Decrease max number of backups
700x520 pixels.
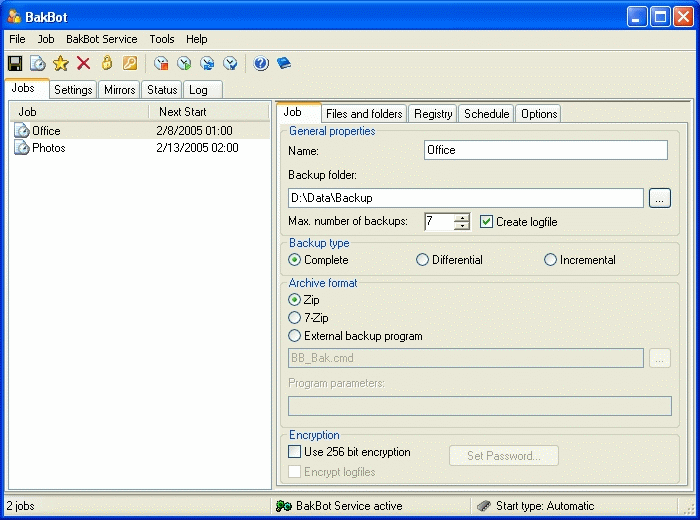[x=462, y=226]
